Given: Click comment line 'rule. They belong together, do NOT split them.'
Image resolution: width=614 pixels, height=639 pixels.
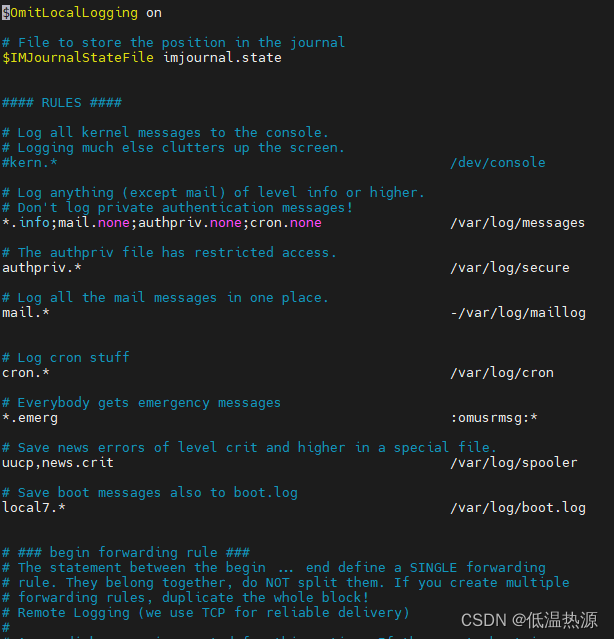Looking at the screenshot, I should click(x=201, y=583).
